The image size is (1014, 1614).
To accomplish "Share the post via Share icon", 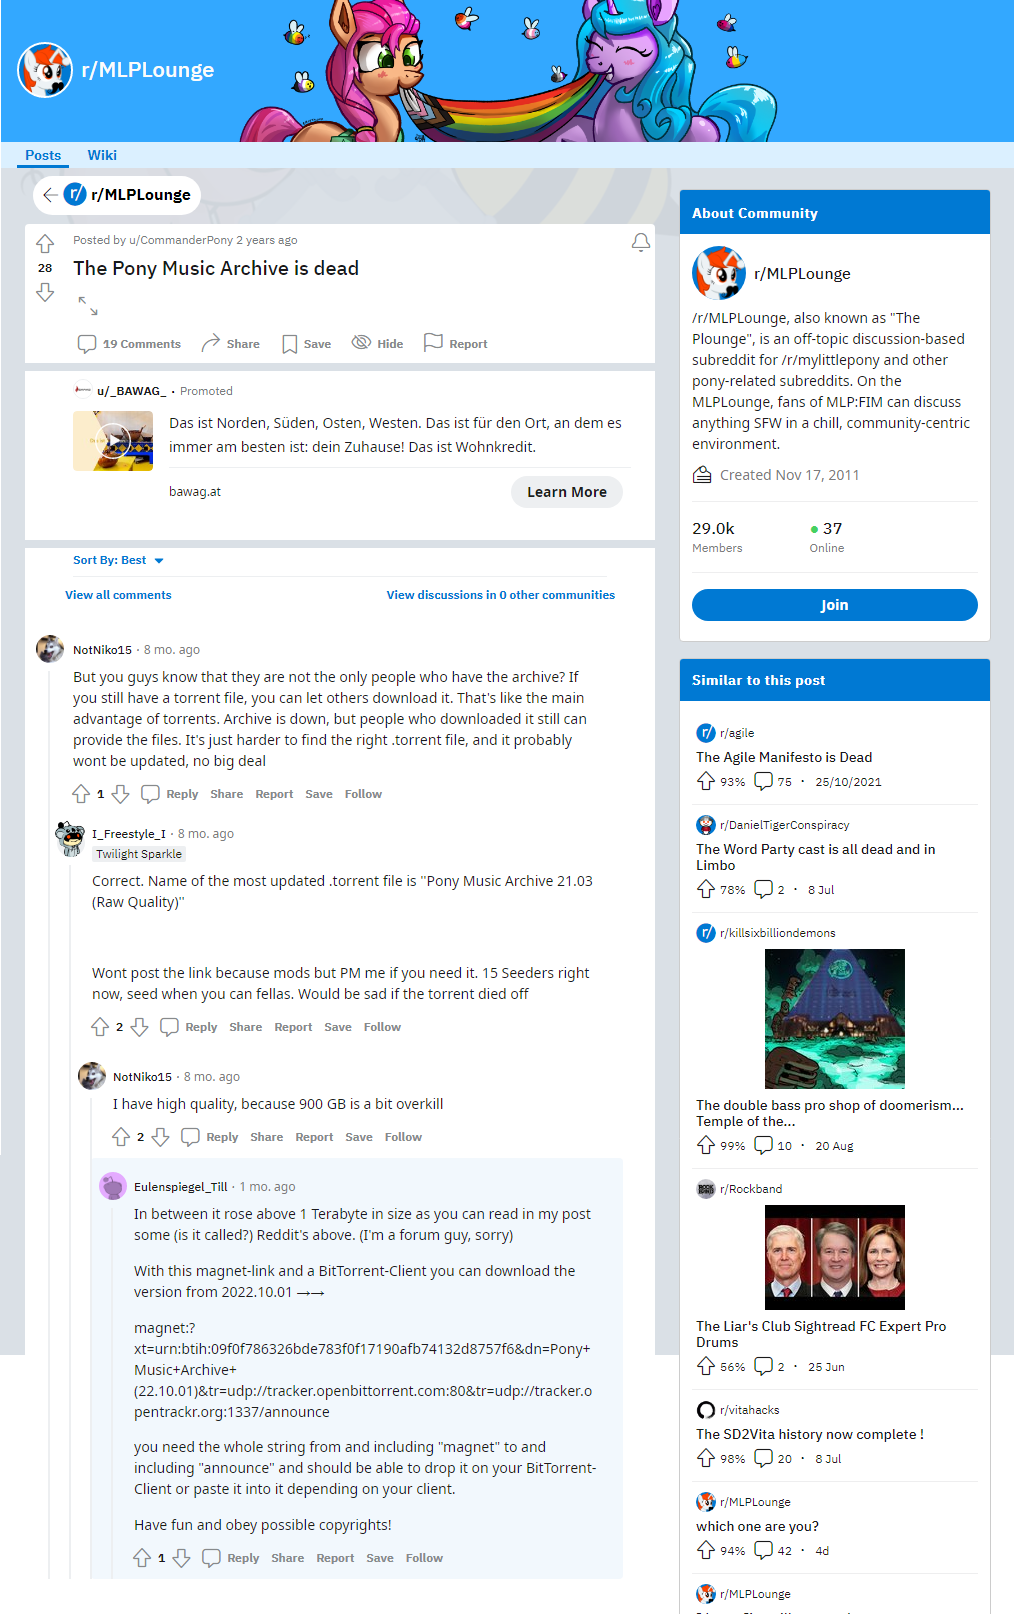I will [230, 344].
